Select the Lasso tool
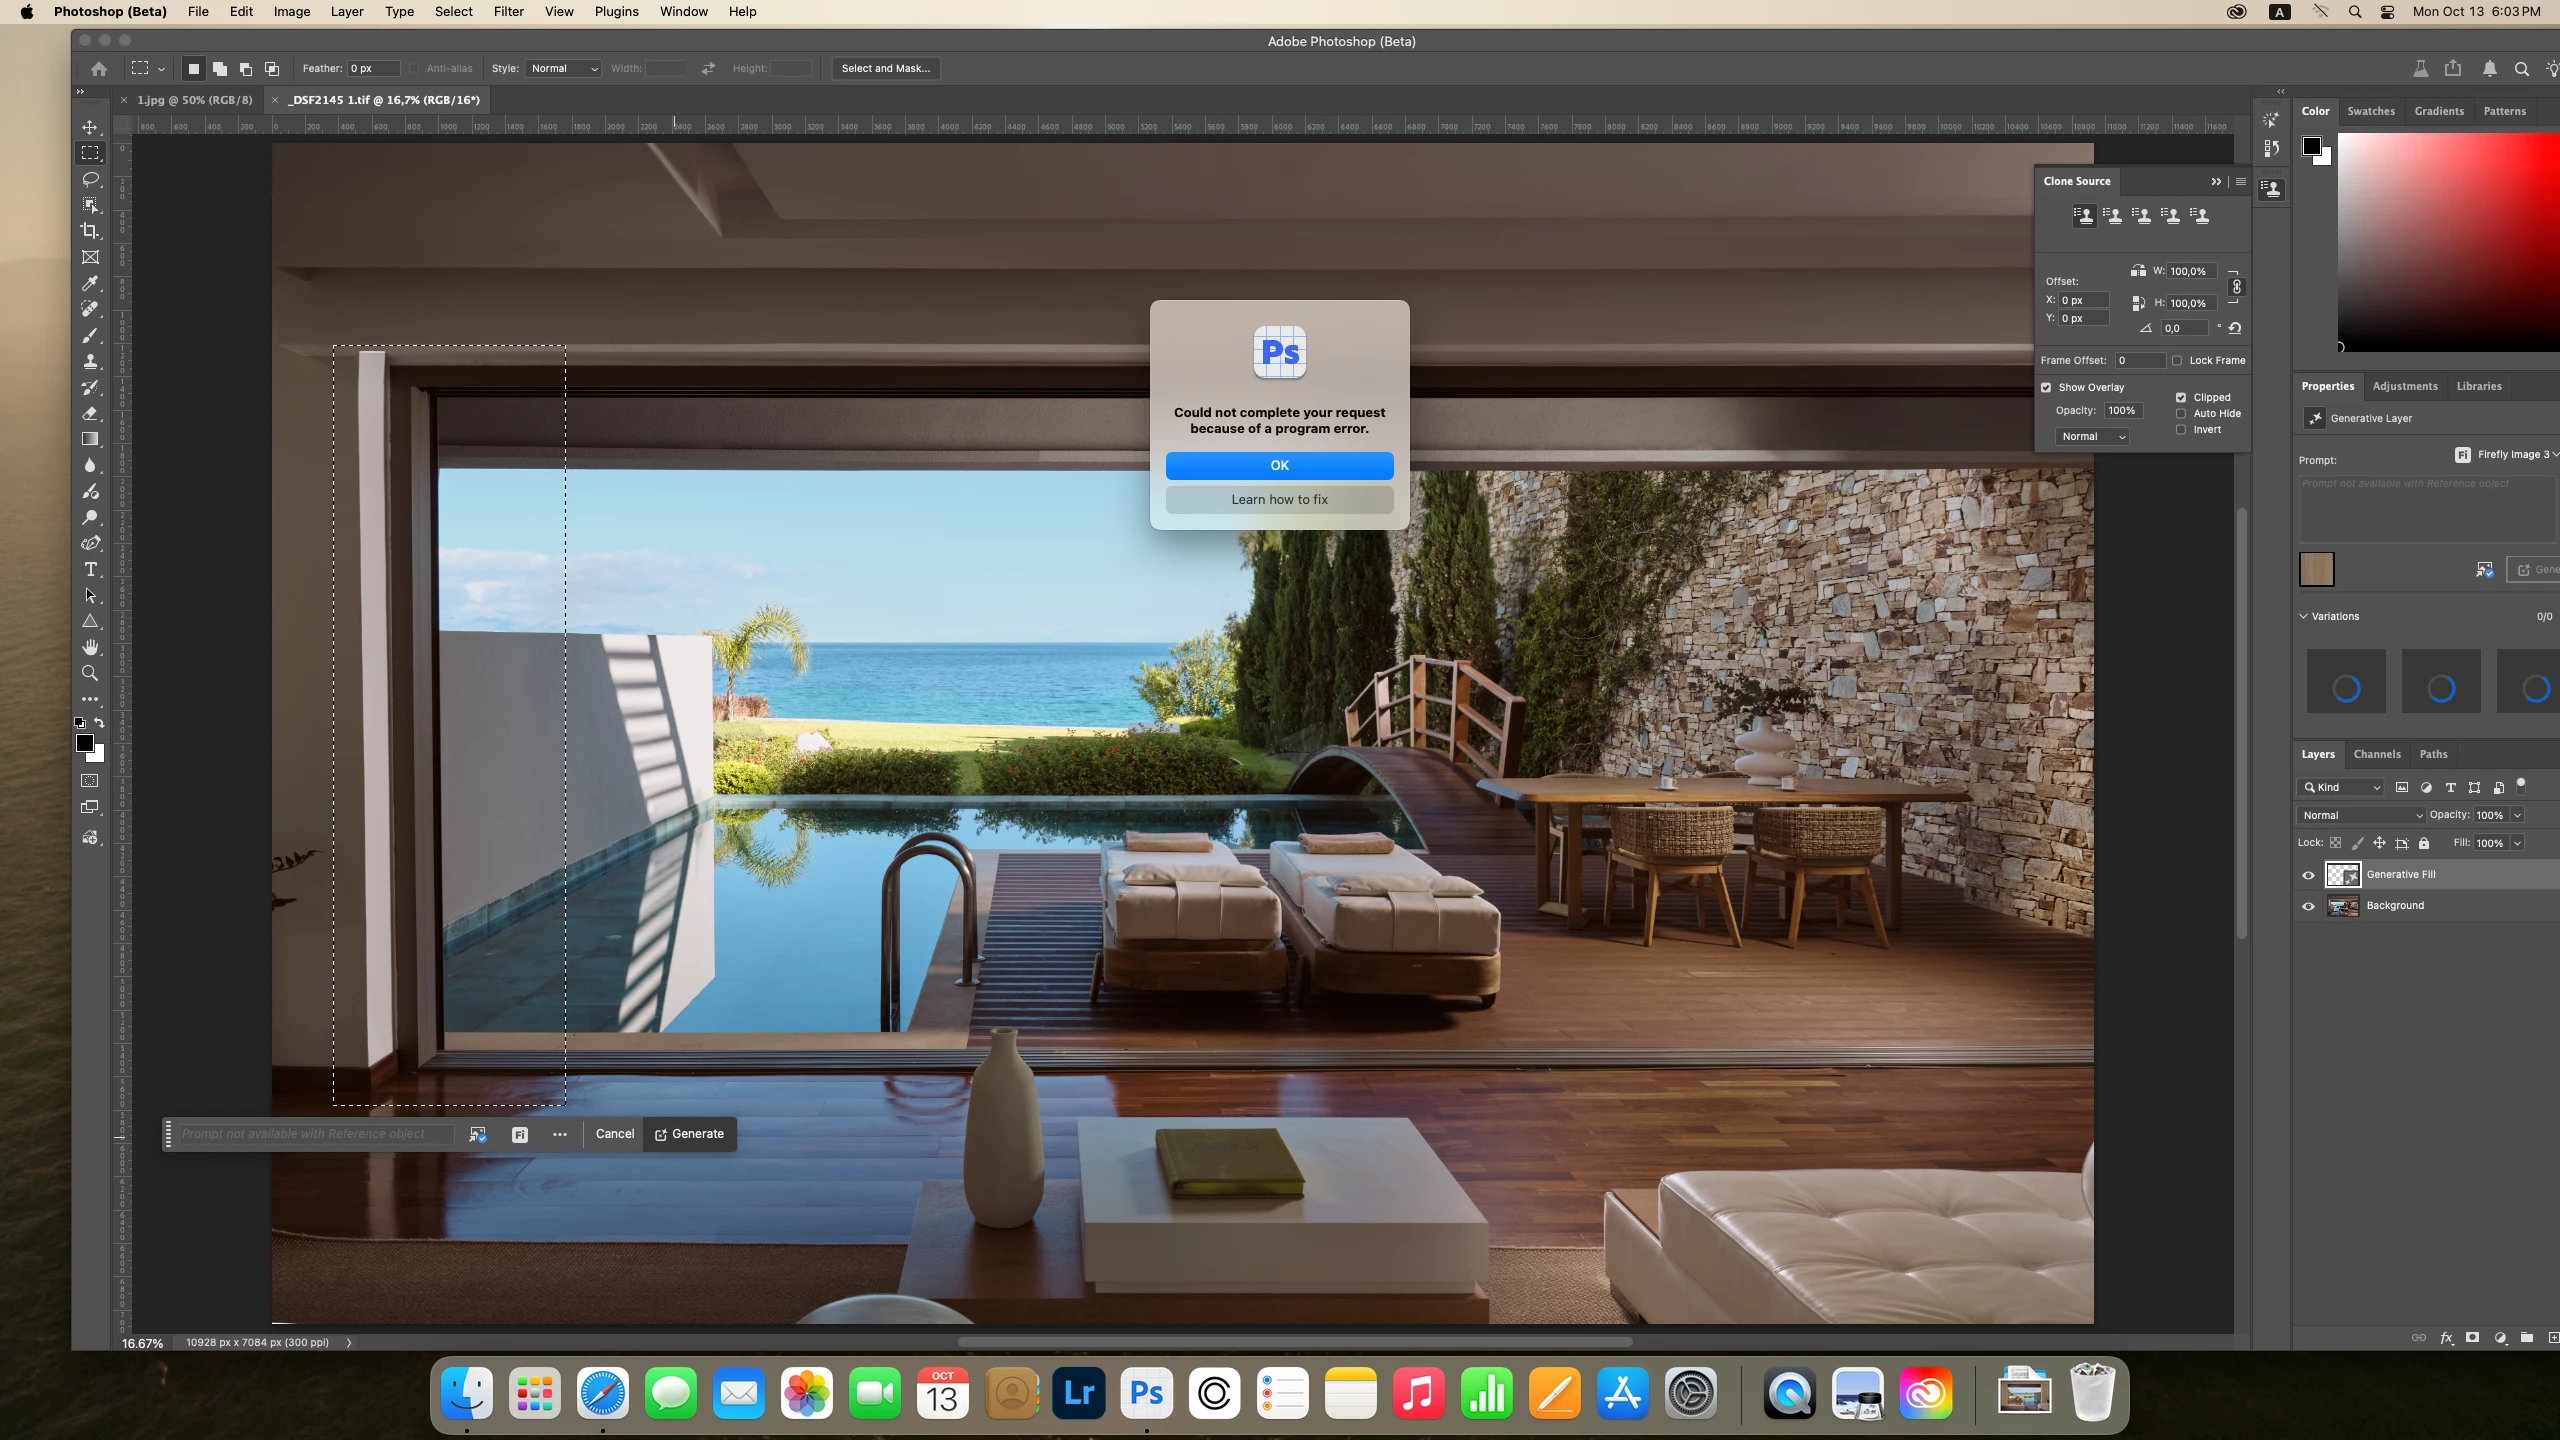 coord(90,179)
